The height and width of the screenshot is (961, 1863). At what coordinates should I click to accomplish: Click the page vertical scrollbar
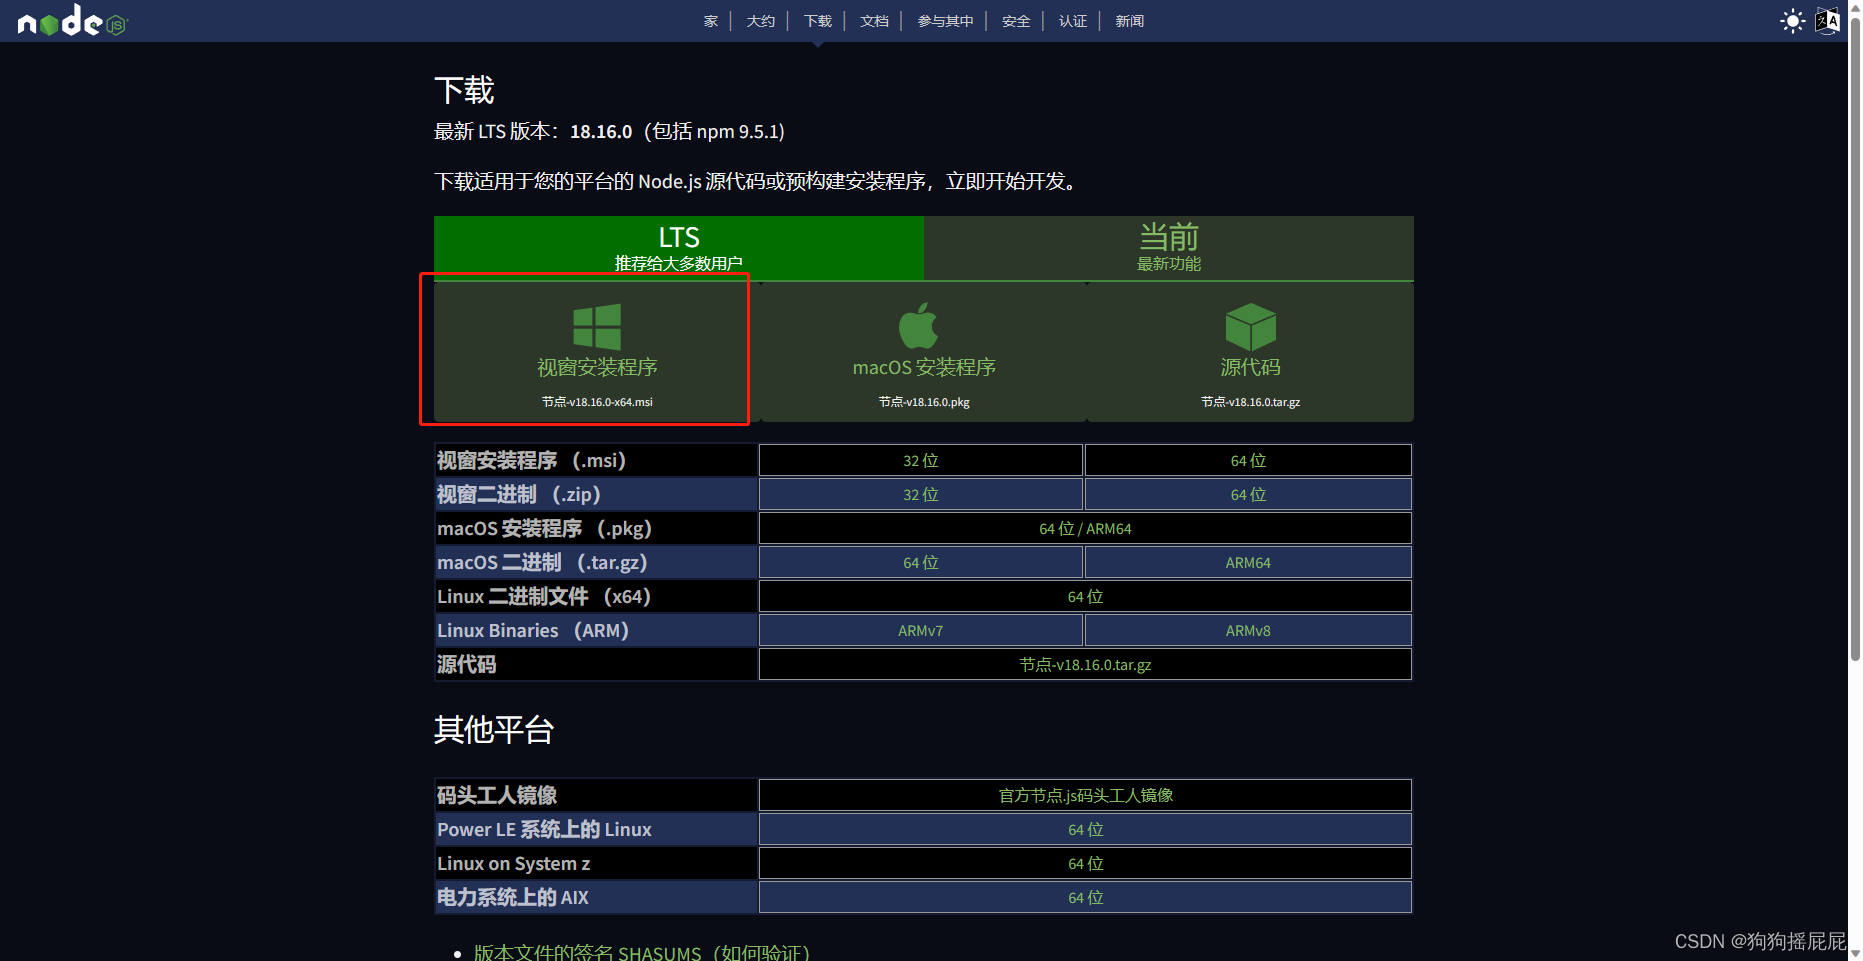(1855, 340)
